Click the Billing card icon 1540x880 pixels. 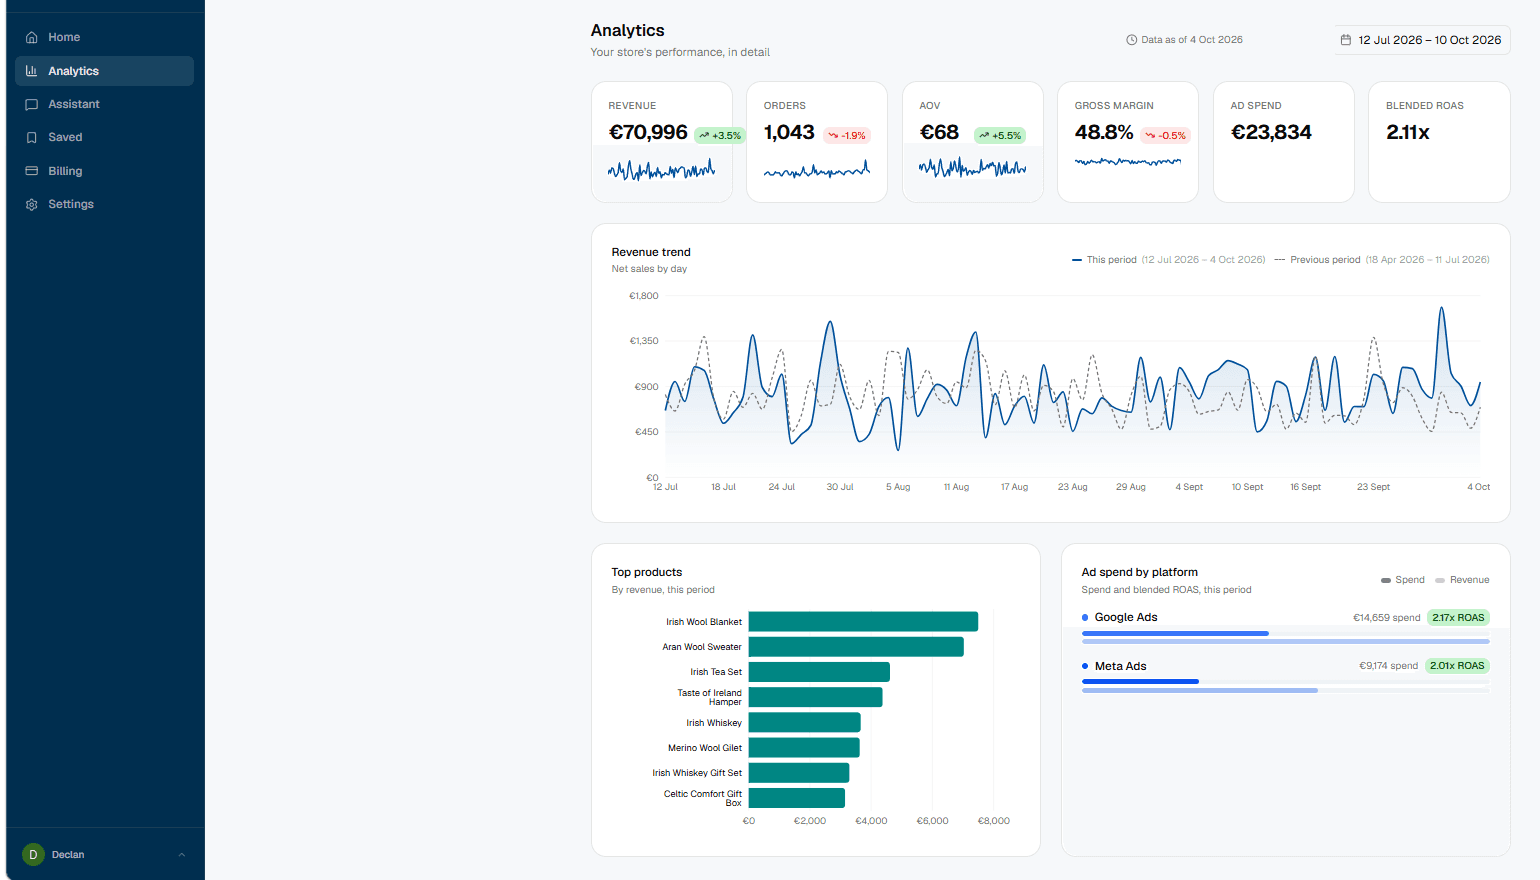31,171
